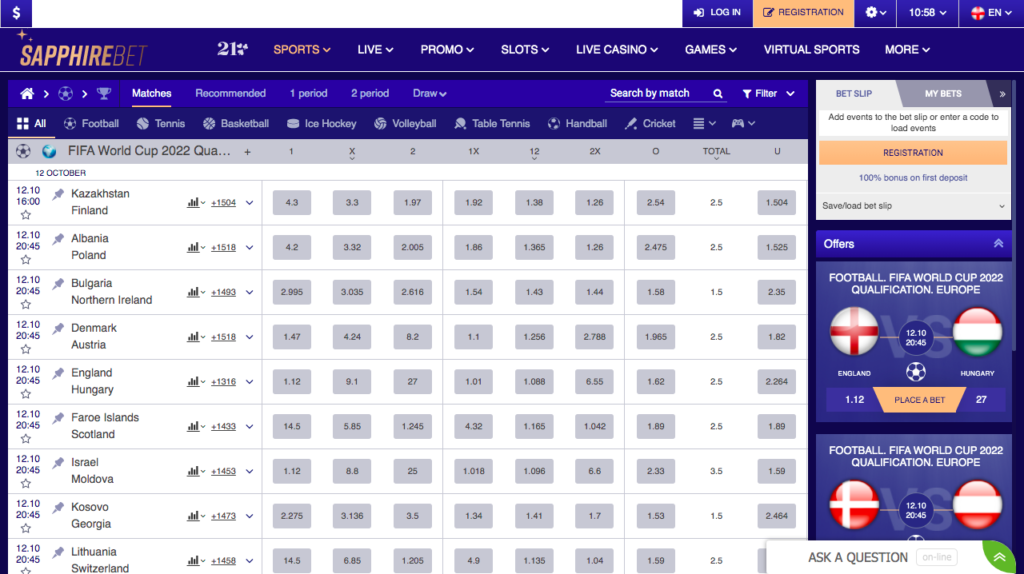The image size is (1024, 574).
Task: Pin the Faroe Islands vs Scotland match
Action: point(58,418)
